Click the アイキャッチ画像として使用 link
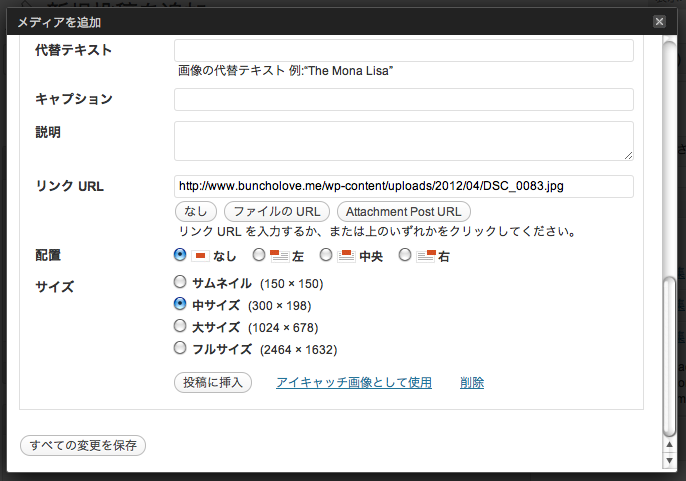Image resolution: width=686 pixels, height=481 pixels. tap(354, 383)
